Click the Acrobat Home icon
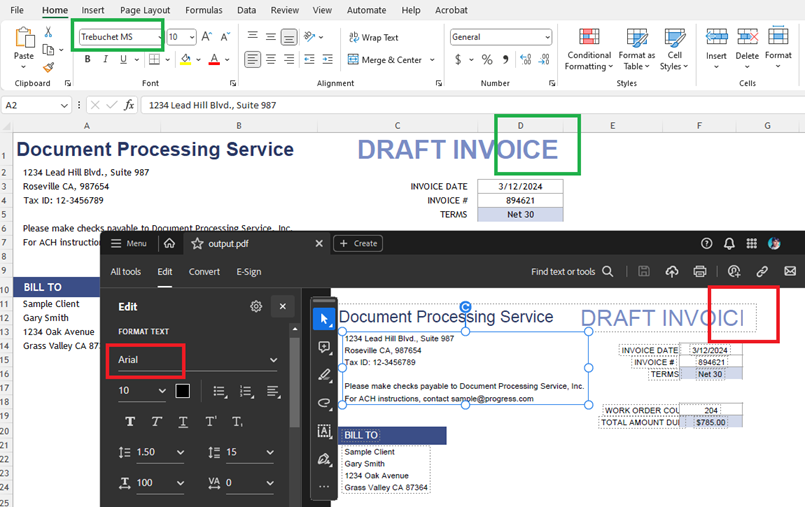Image resolution: width=805 pixels, height=507 pixels. (x=169, y=243)
